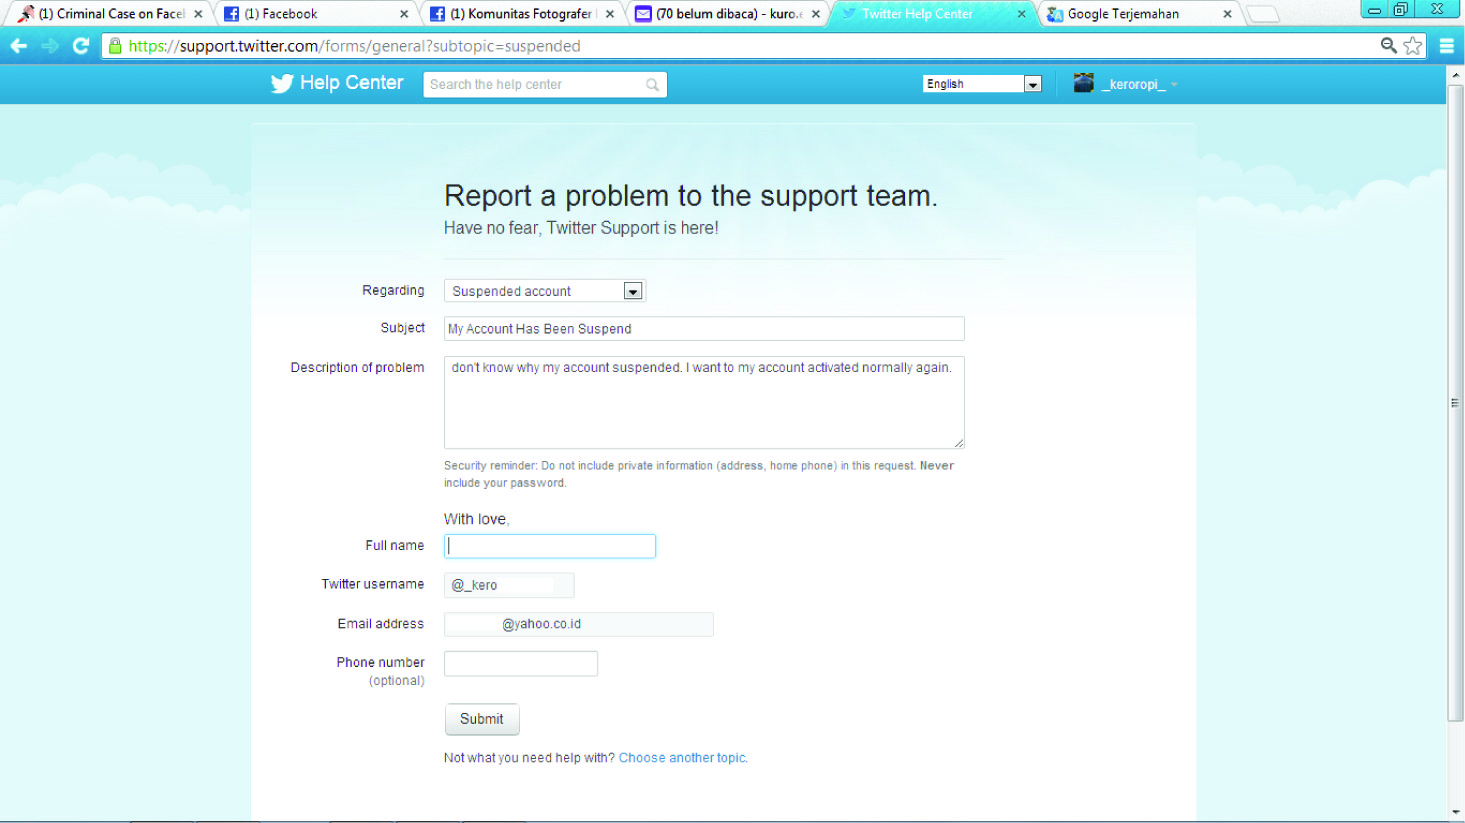Select the Twitter Help Center tab
The height and width of the screenshot is (823, 1465).
click(x=934, y=14)
